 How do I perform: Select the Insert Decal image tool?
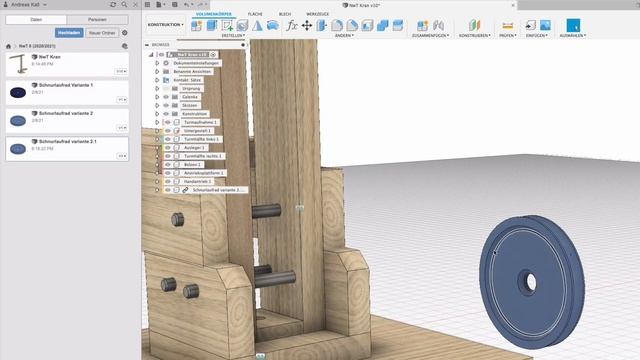[545, 25]
